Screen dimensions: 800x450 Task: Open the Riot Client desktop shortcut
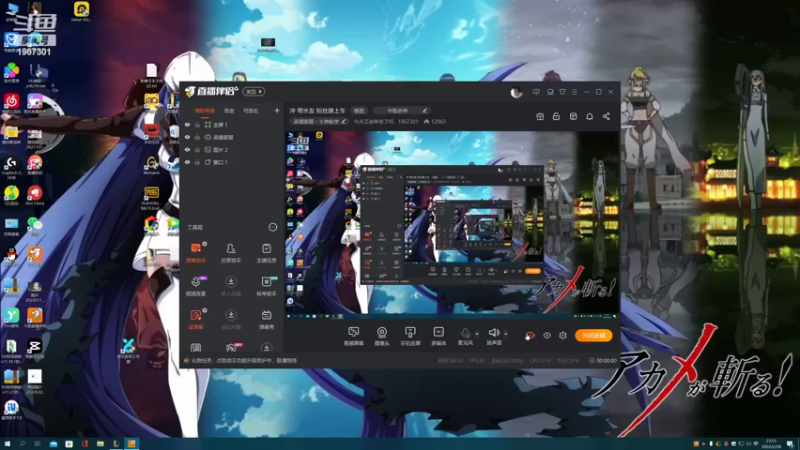click(35, 195)
